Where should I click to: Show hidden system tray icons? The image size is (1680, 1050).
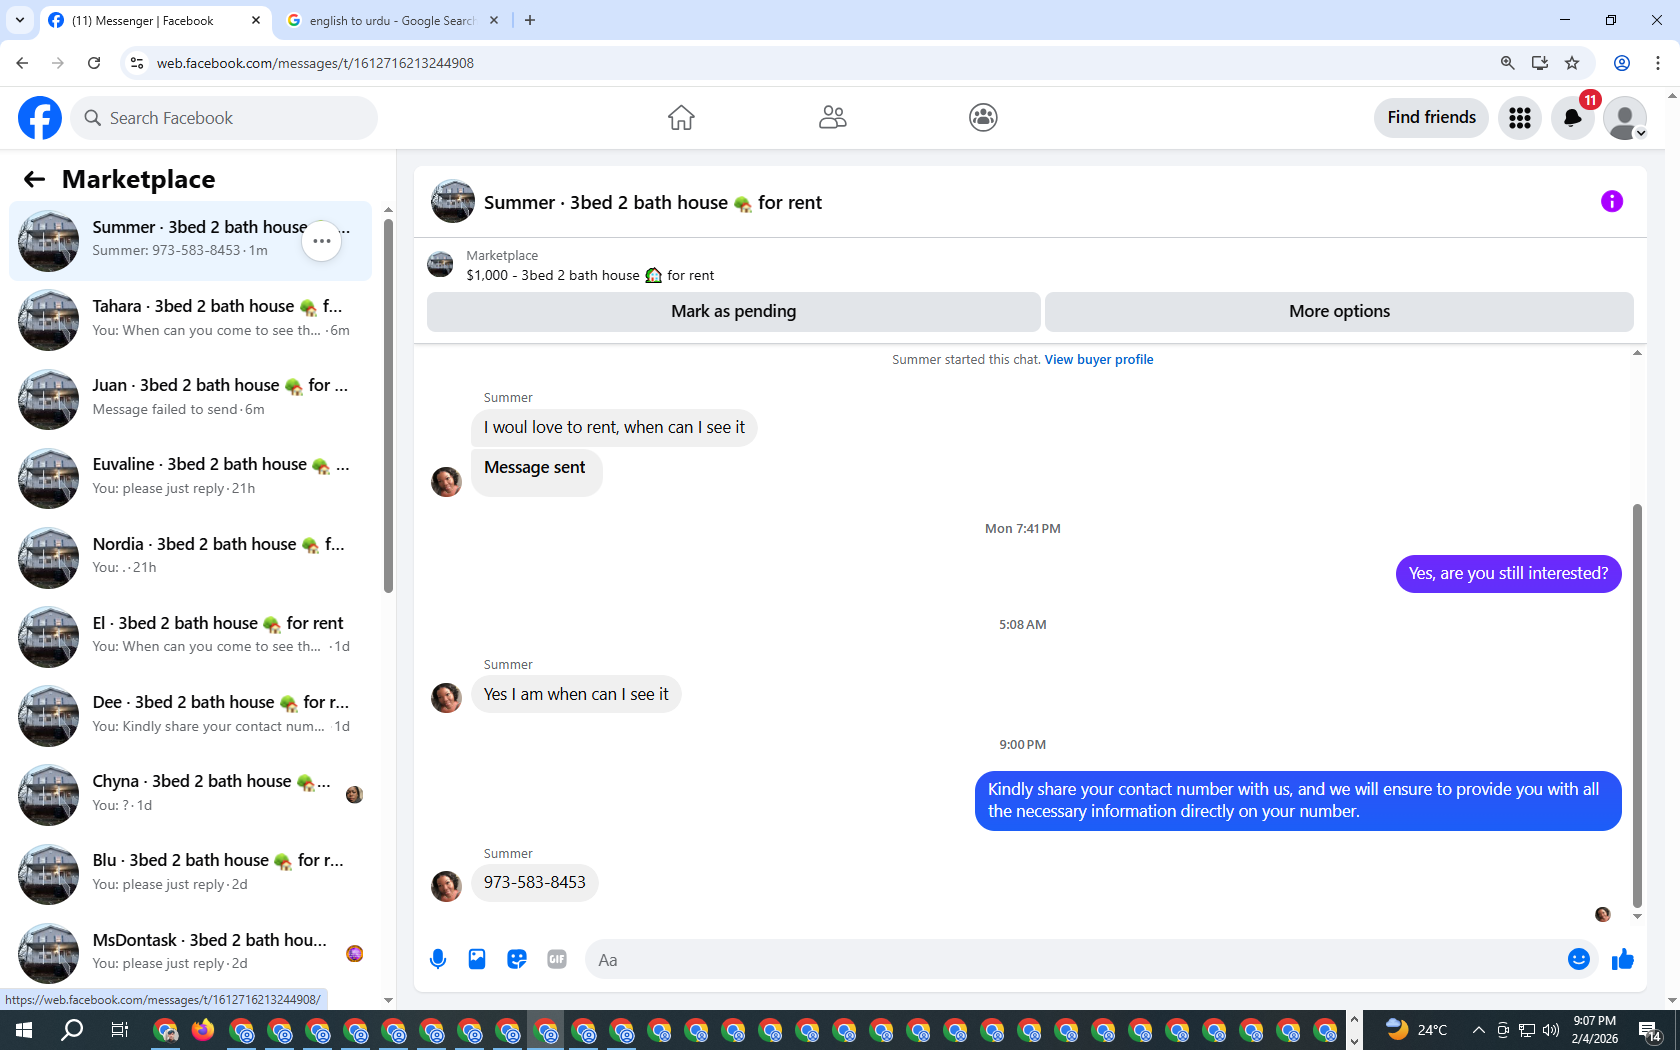[1478, 1030]
